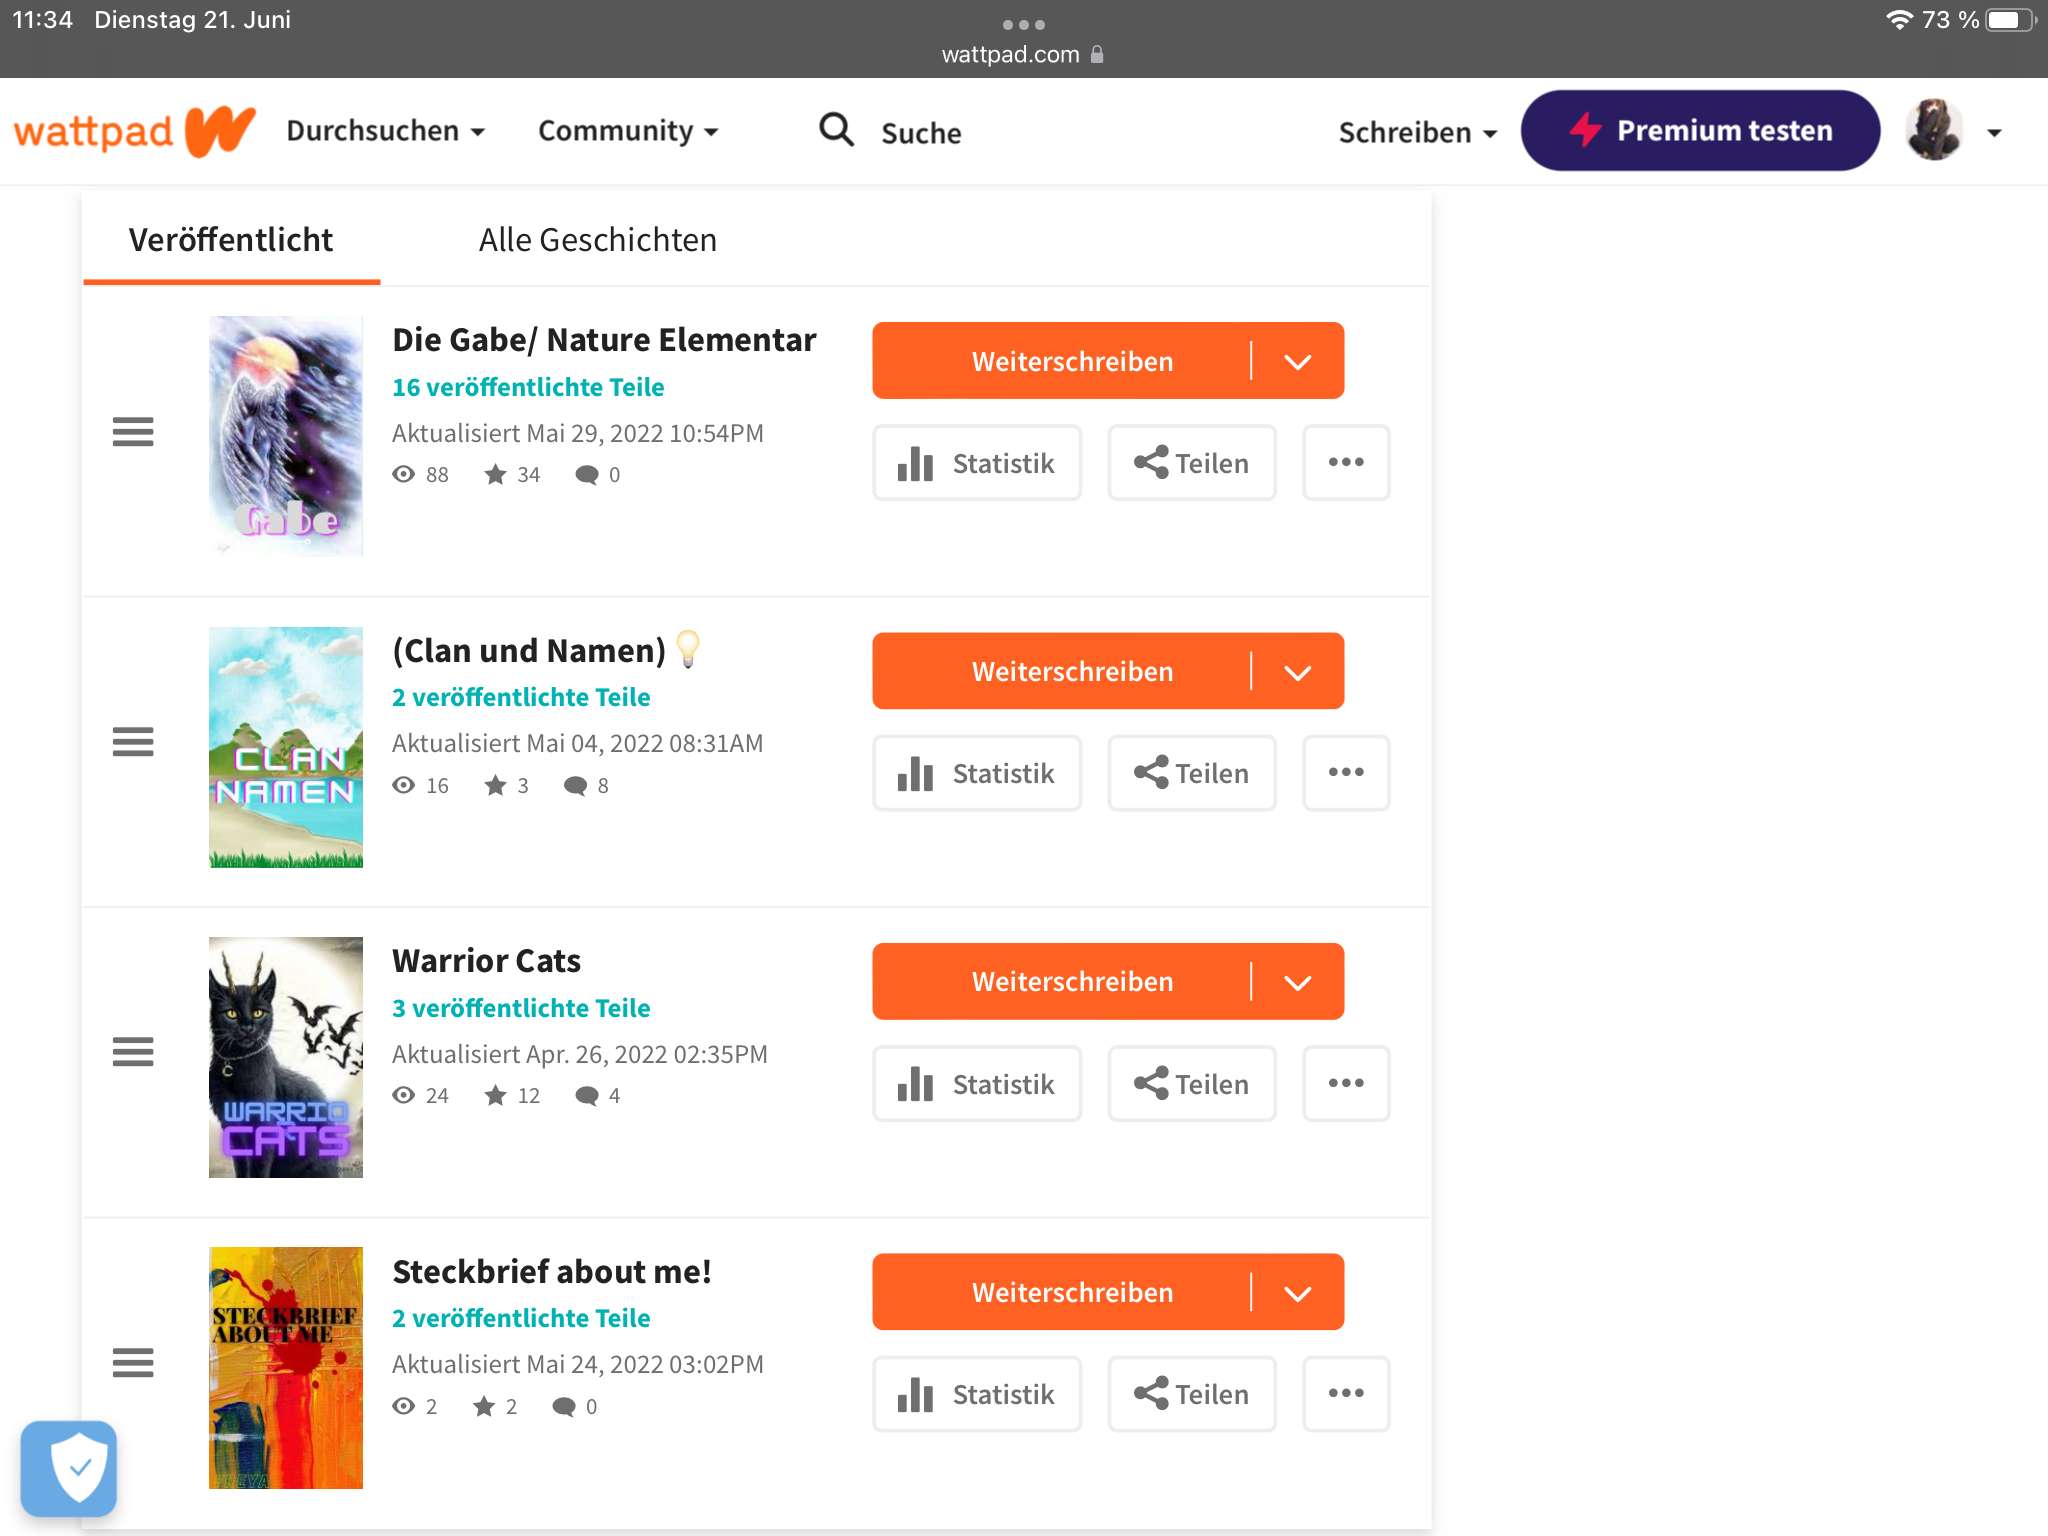This screenshot has height=1536, width=2048.
Task: Open more options for Die Gabe
Action: coord(1345,462)
